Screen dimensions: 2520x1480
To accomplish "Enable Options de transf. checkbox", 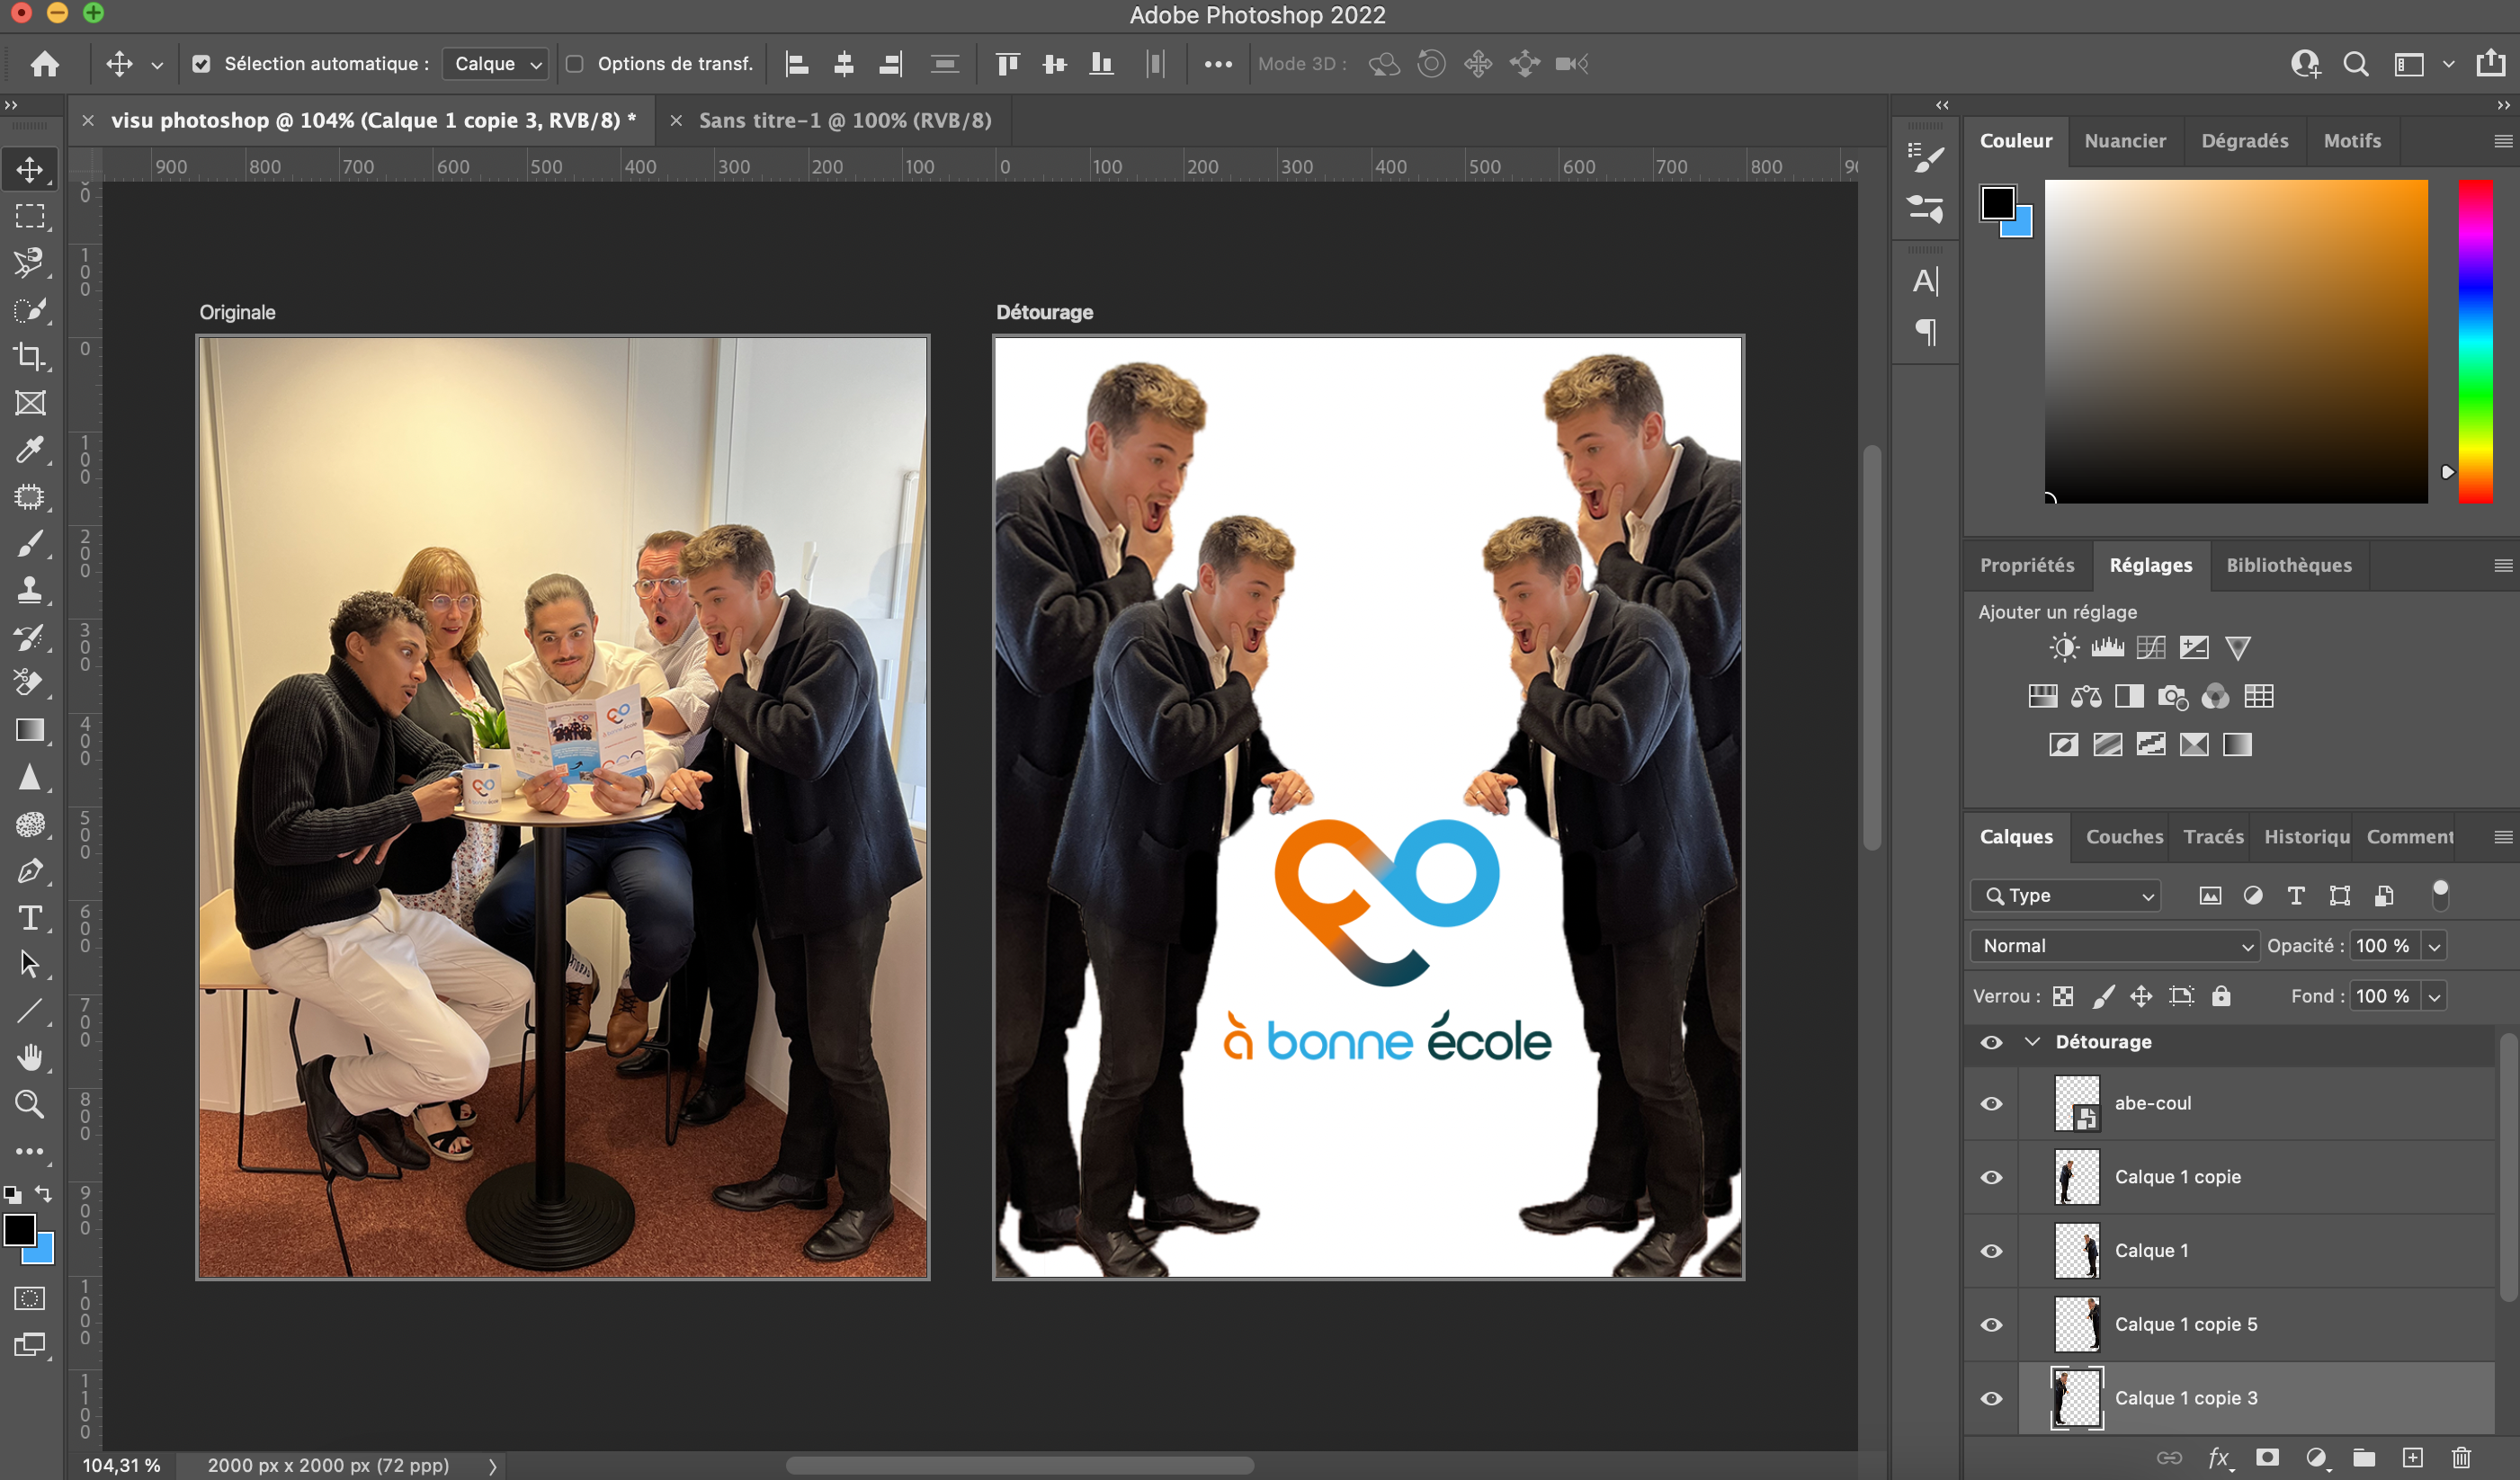I will tap(575, 64).
